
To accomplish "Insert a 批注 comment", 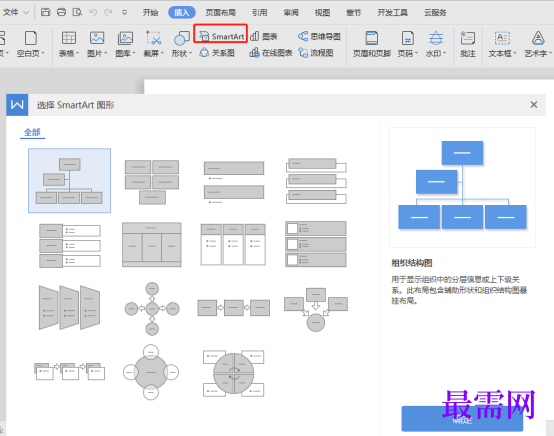I will click(x=467, y=44).
